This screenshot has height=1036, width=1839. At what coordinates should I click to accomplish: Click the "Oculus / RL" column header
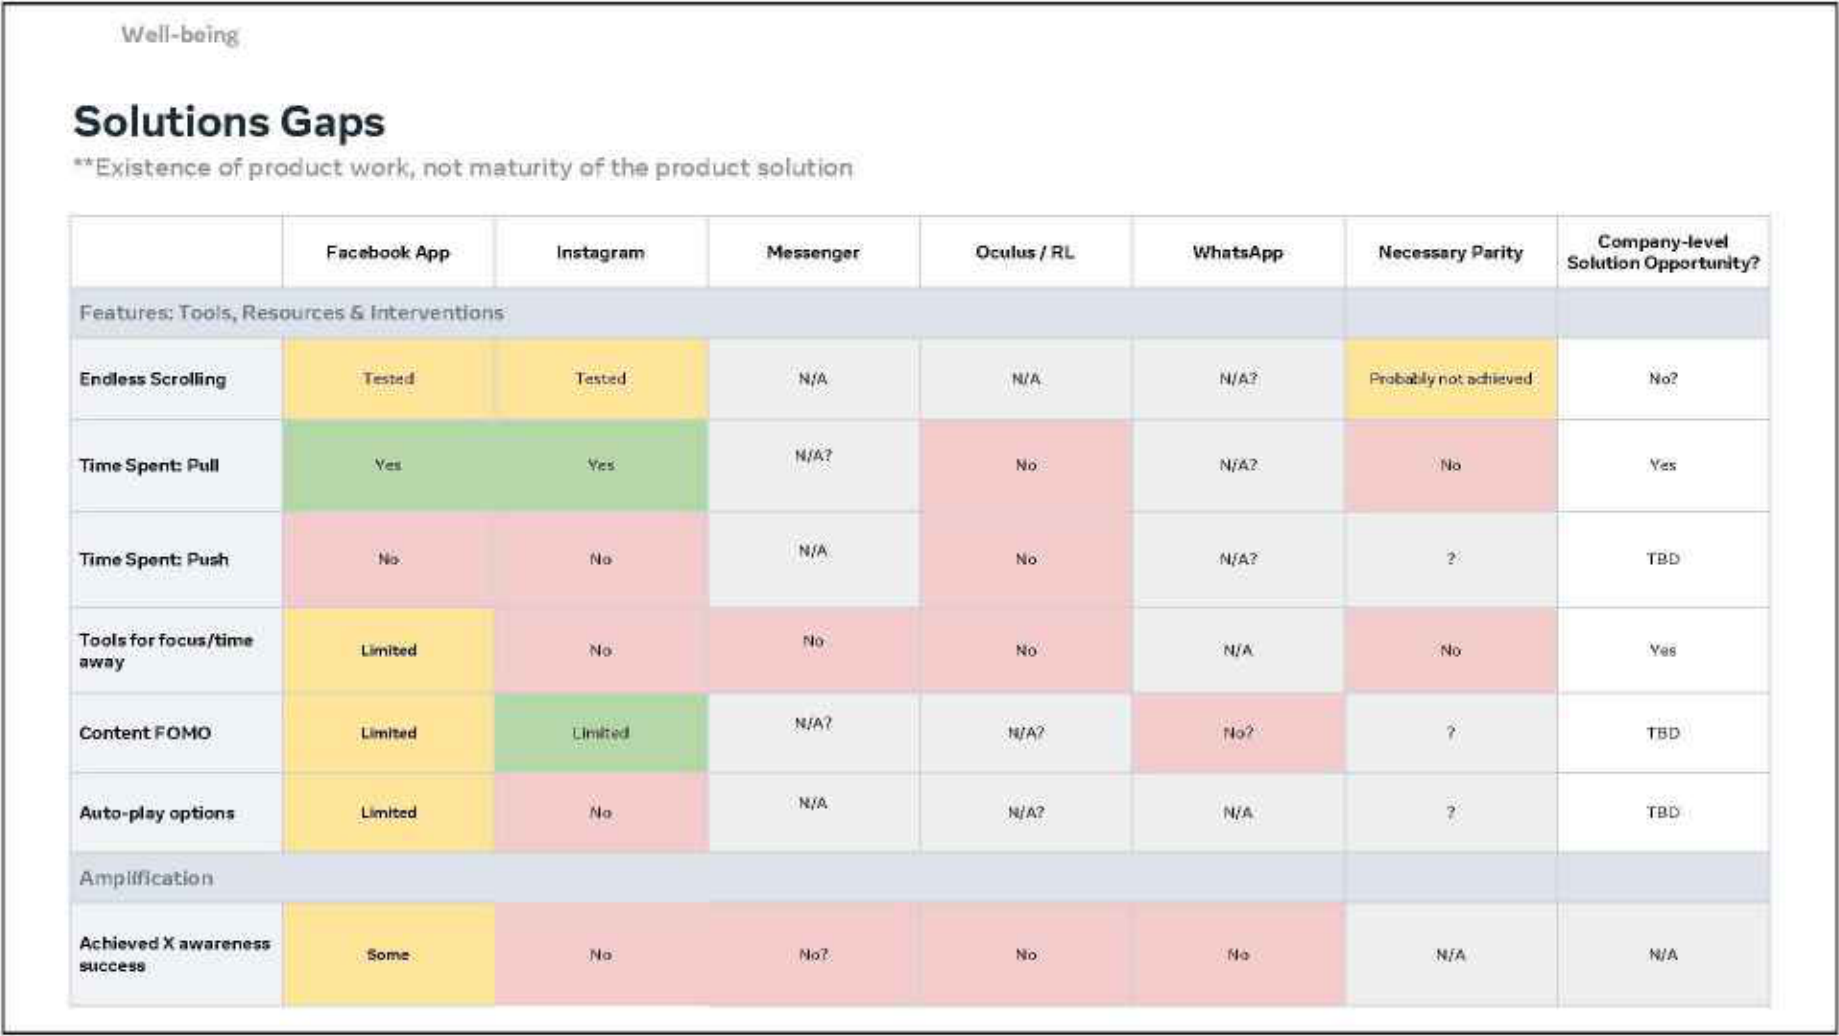coord(1025,252)
